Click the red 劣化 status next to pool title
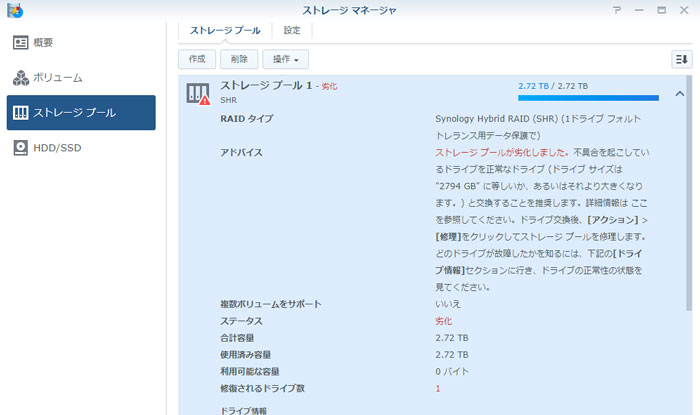700x415 pixels. coord(329,87)
